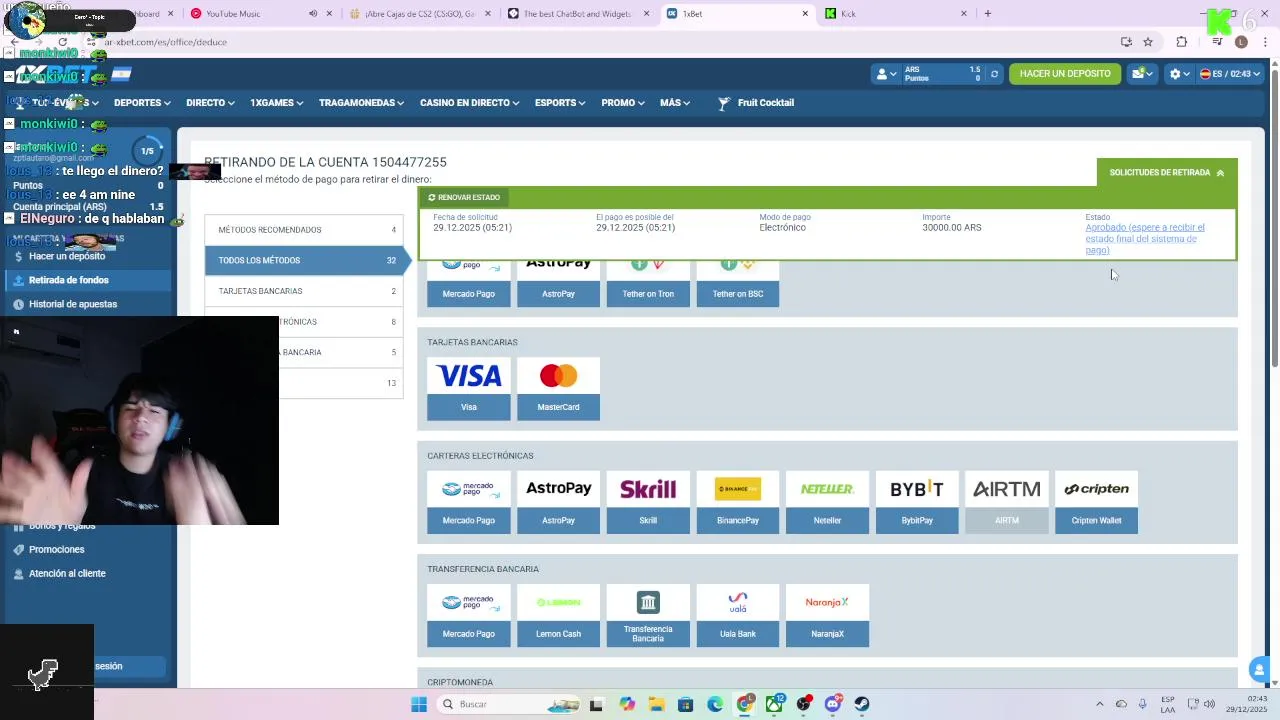This screenshot has width=1280, height=720.
Task: Choose Tether on Tron method
Action: [648, 284]
